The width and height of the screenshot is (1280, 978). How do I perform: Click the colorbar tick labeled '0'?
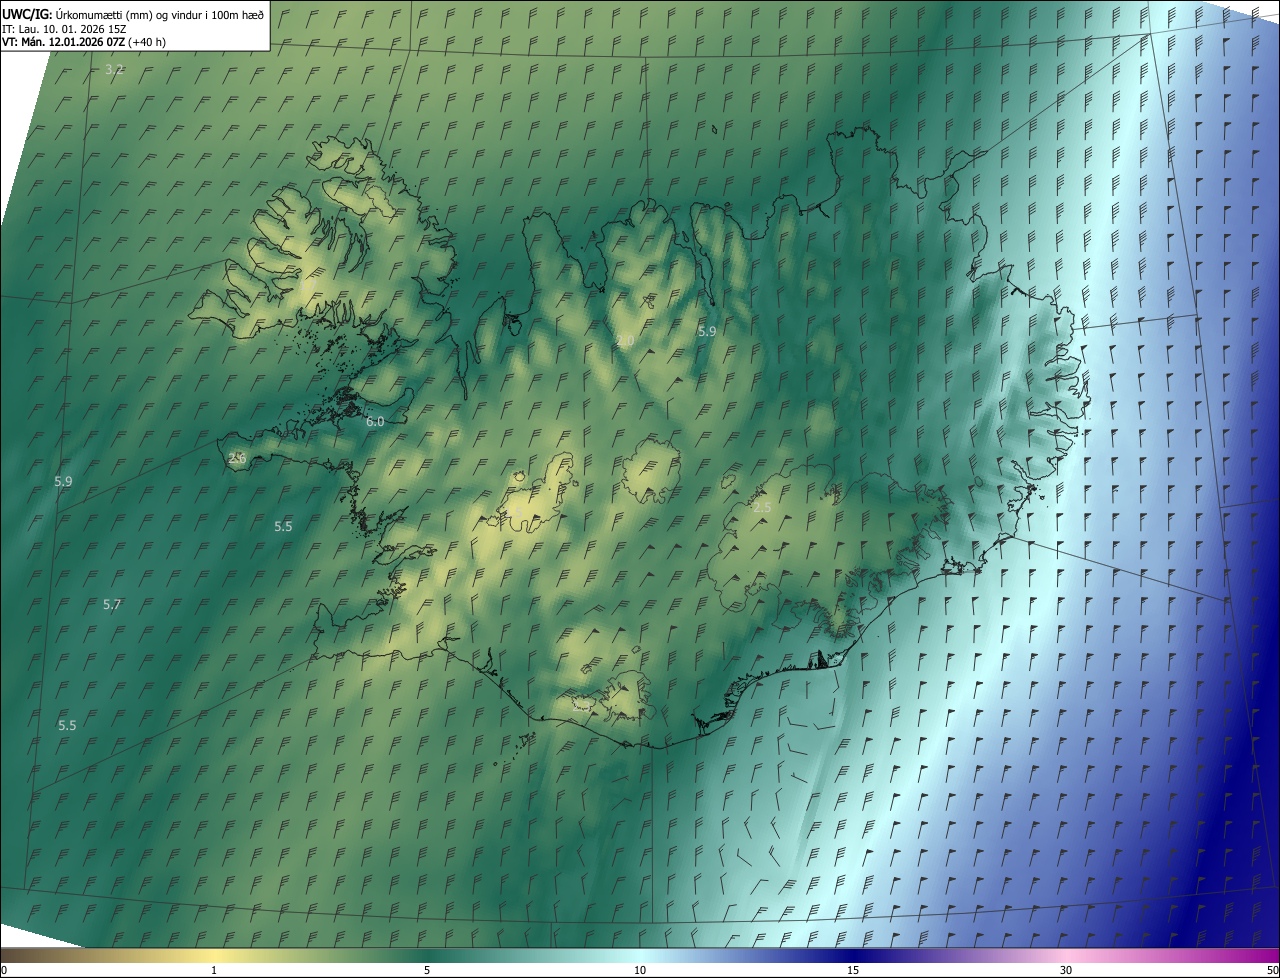point(3,970)
